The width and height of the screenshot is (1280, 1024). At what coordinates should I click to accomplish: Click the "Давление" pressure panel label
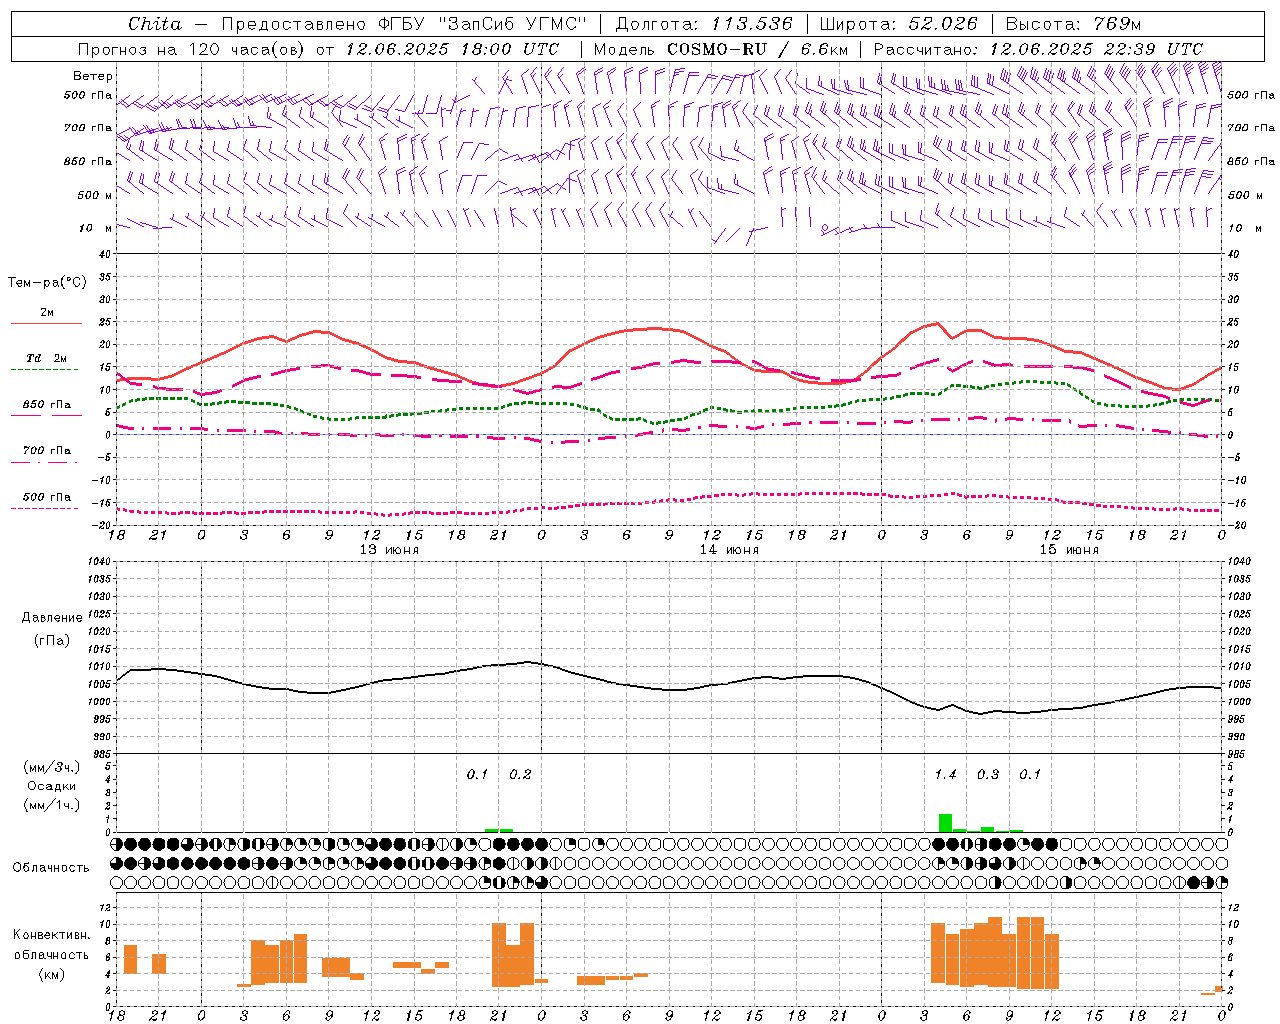tap(52, 618)
